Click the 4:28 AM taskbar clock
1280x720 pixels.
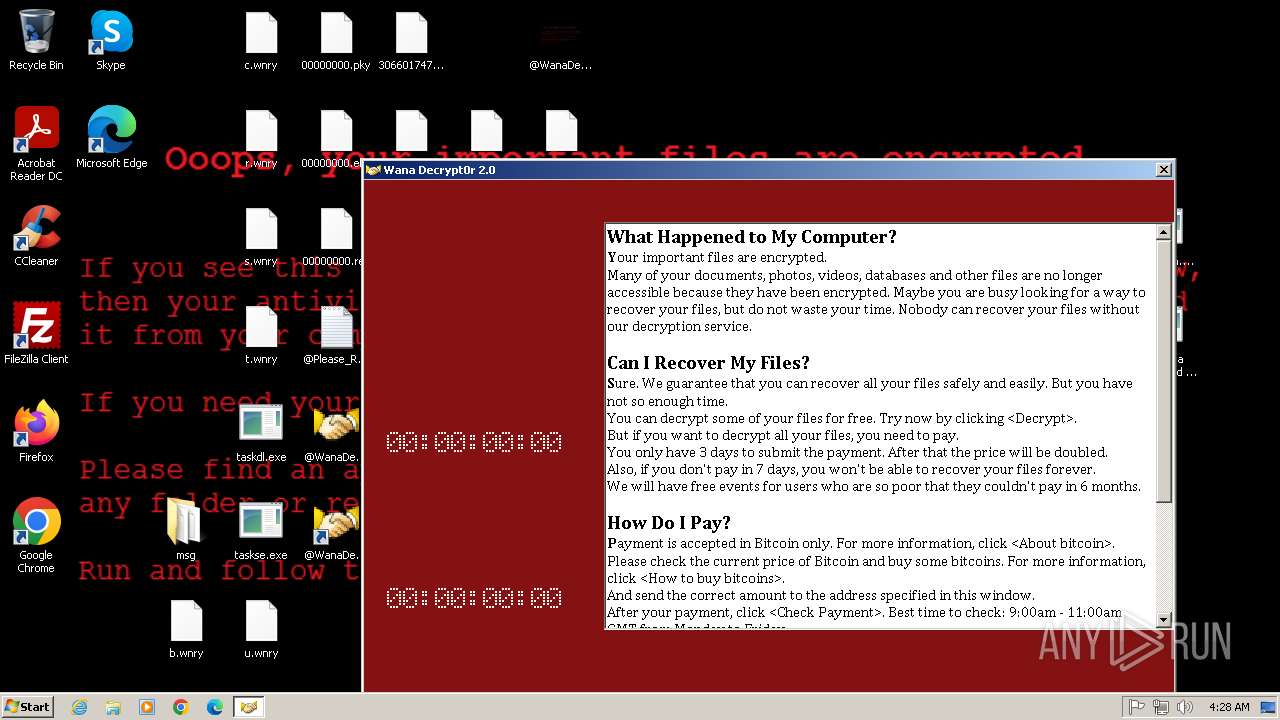1229,707
